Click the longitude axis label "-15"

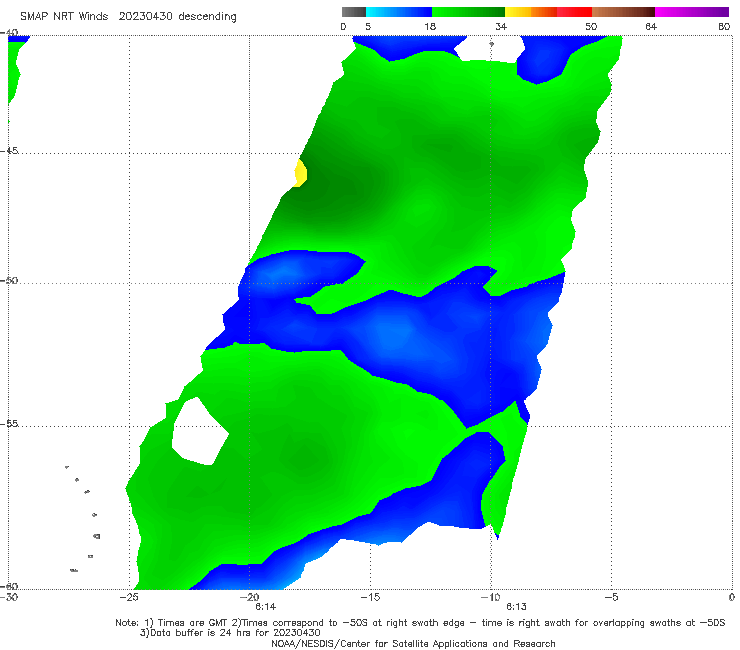370,597
